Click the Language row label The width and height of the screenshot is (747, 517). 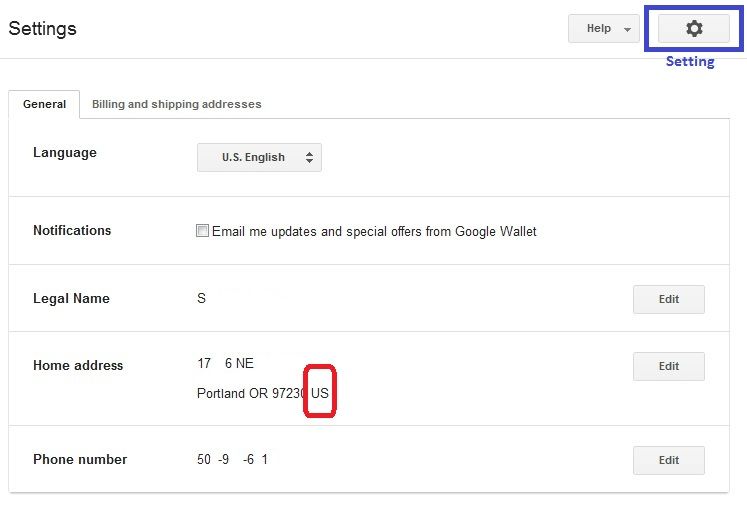pos(65,153)
